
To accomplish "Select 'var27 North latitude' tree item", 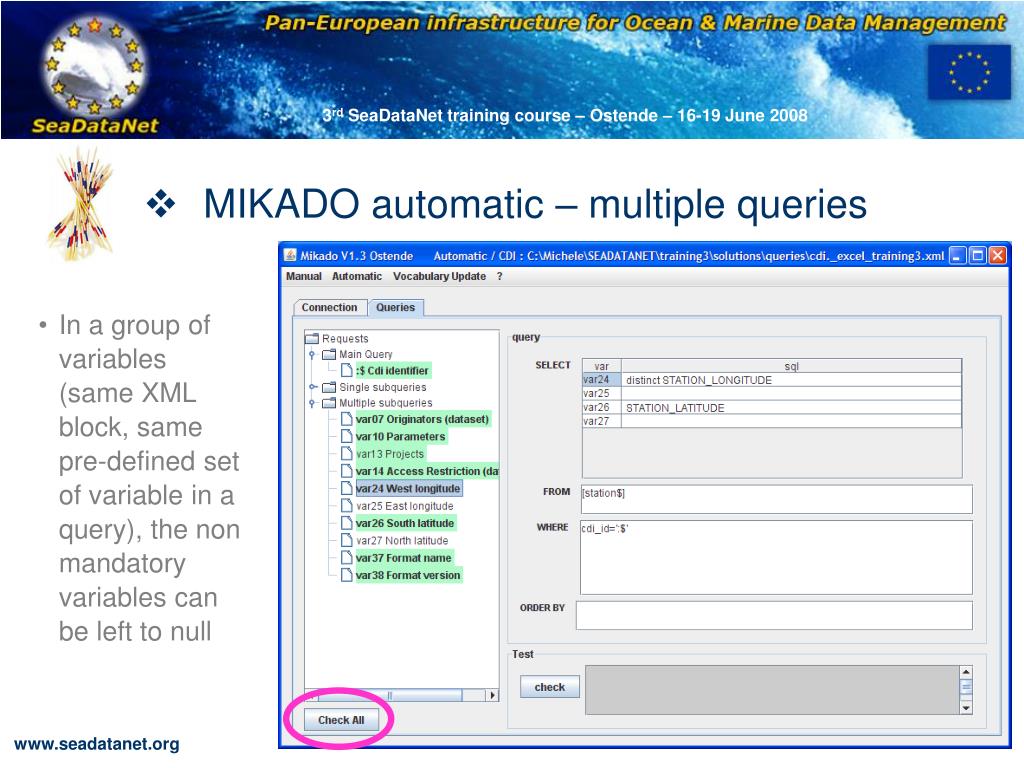I will click(402, 541).
